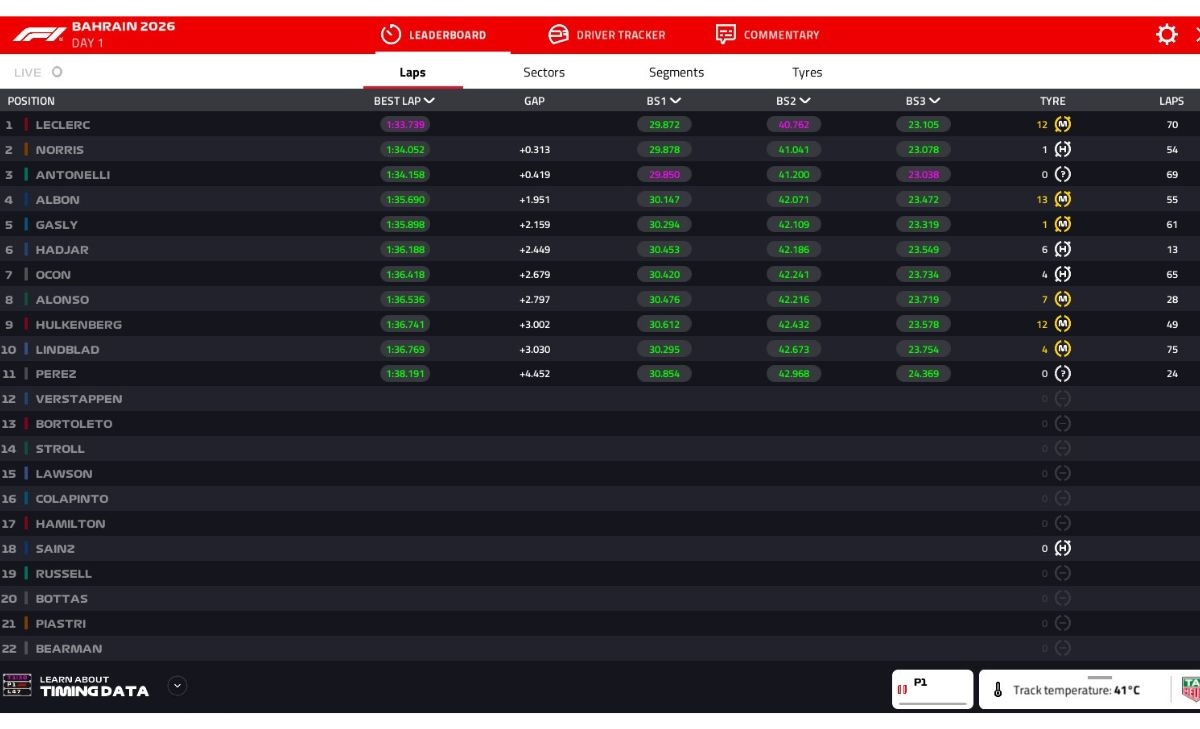
Task: Click the Driver Tracker car icon
Action: pos(557,33)
